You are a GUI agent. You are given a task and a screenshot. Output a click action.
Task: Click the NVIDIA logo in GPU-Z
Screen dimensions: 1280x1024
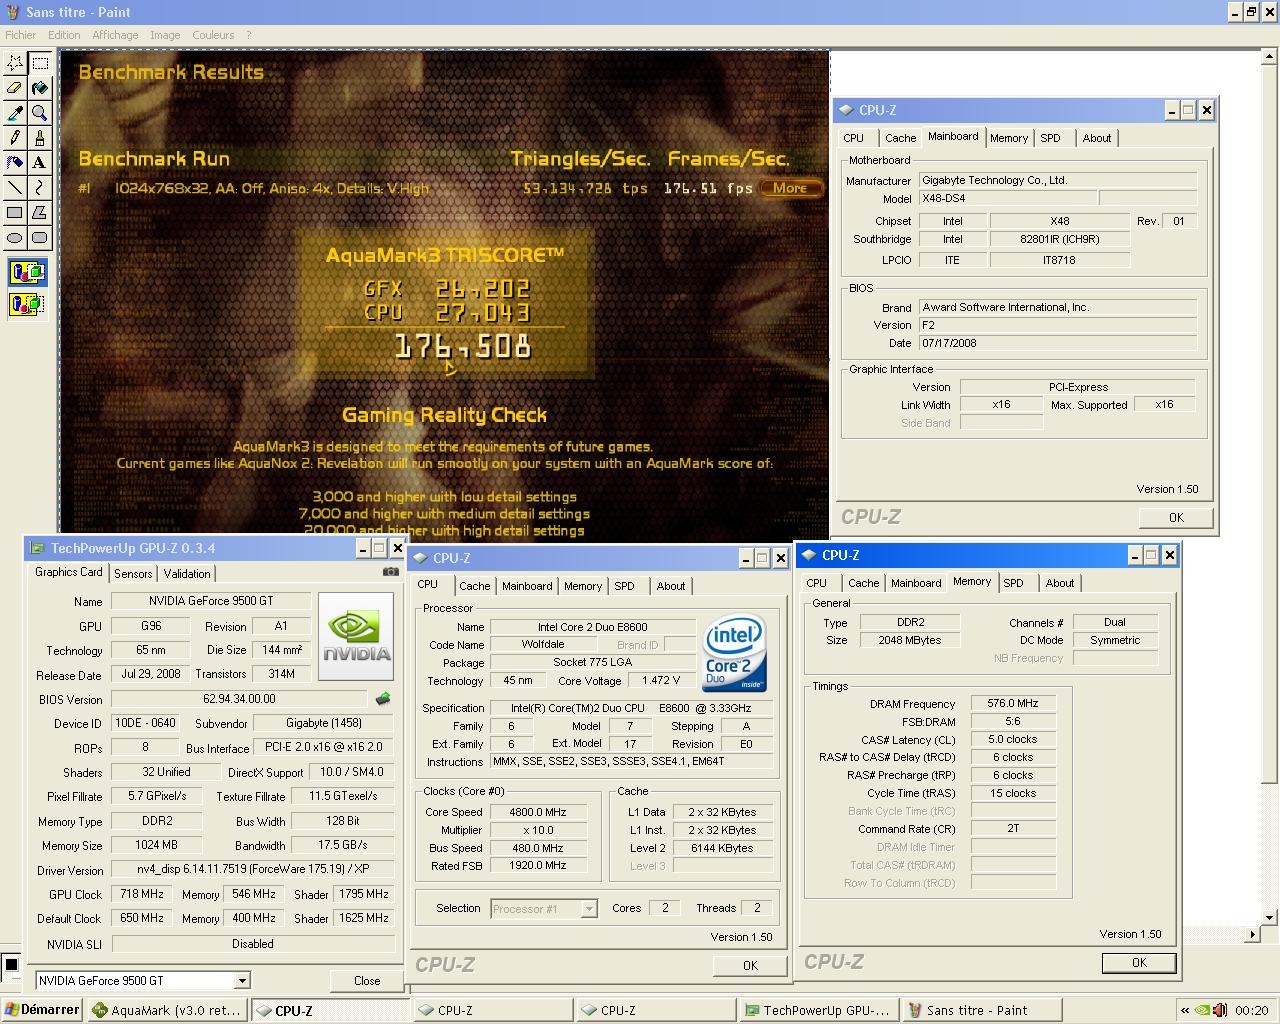(x=356, y=636)
